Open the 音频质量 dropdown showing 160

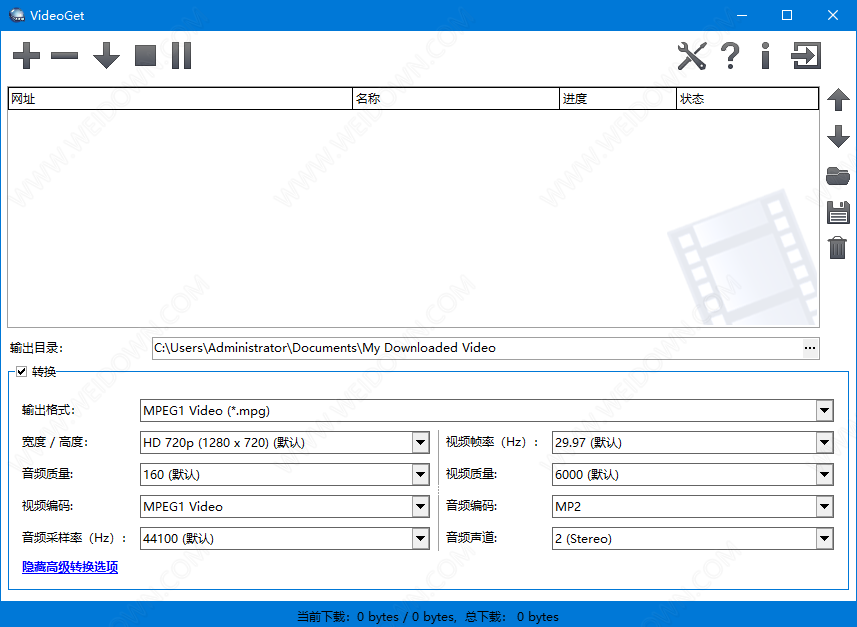pos(284,474)
